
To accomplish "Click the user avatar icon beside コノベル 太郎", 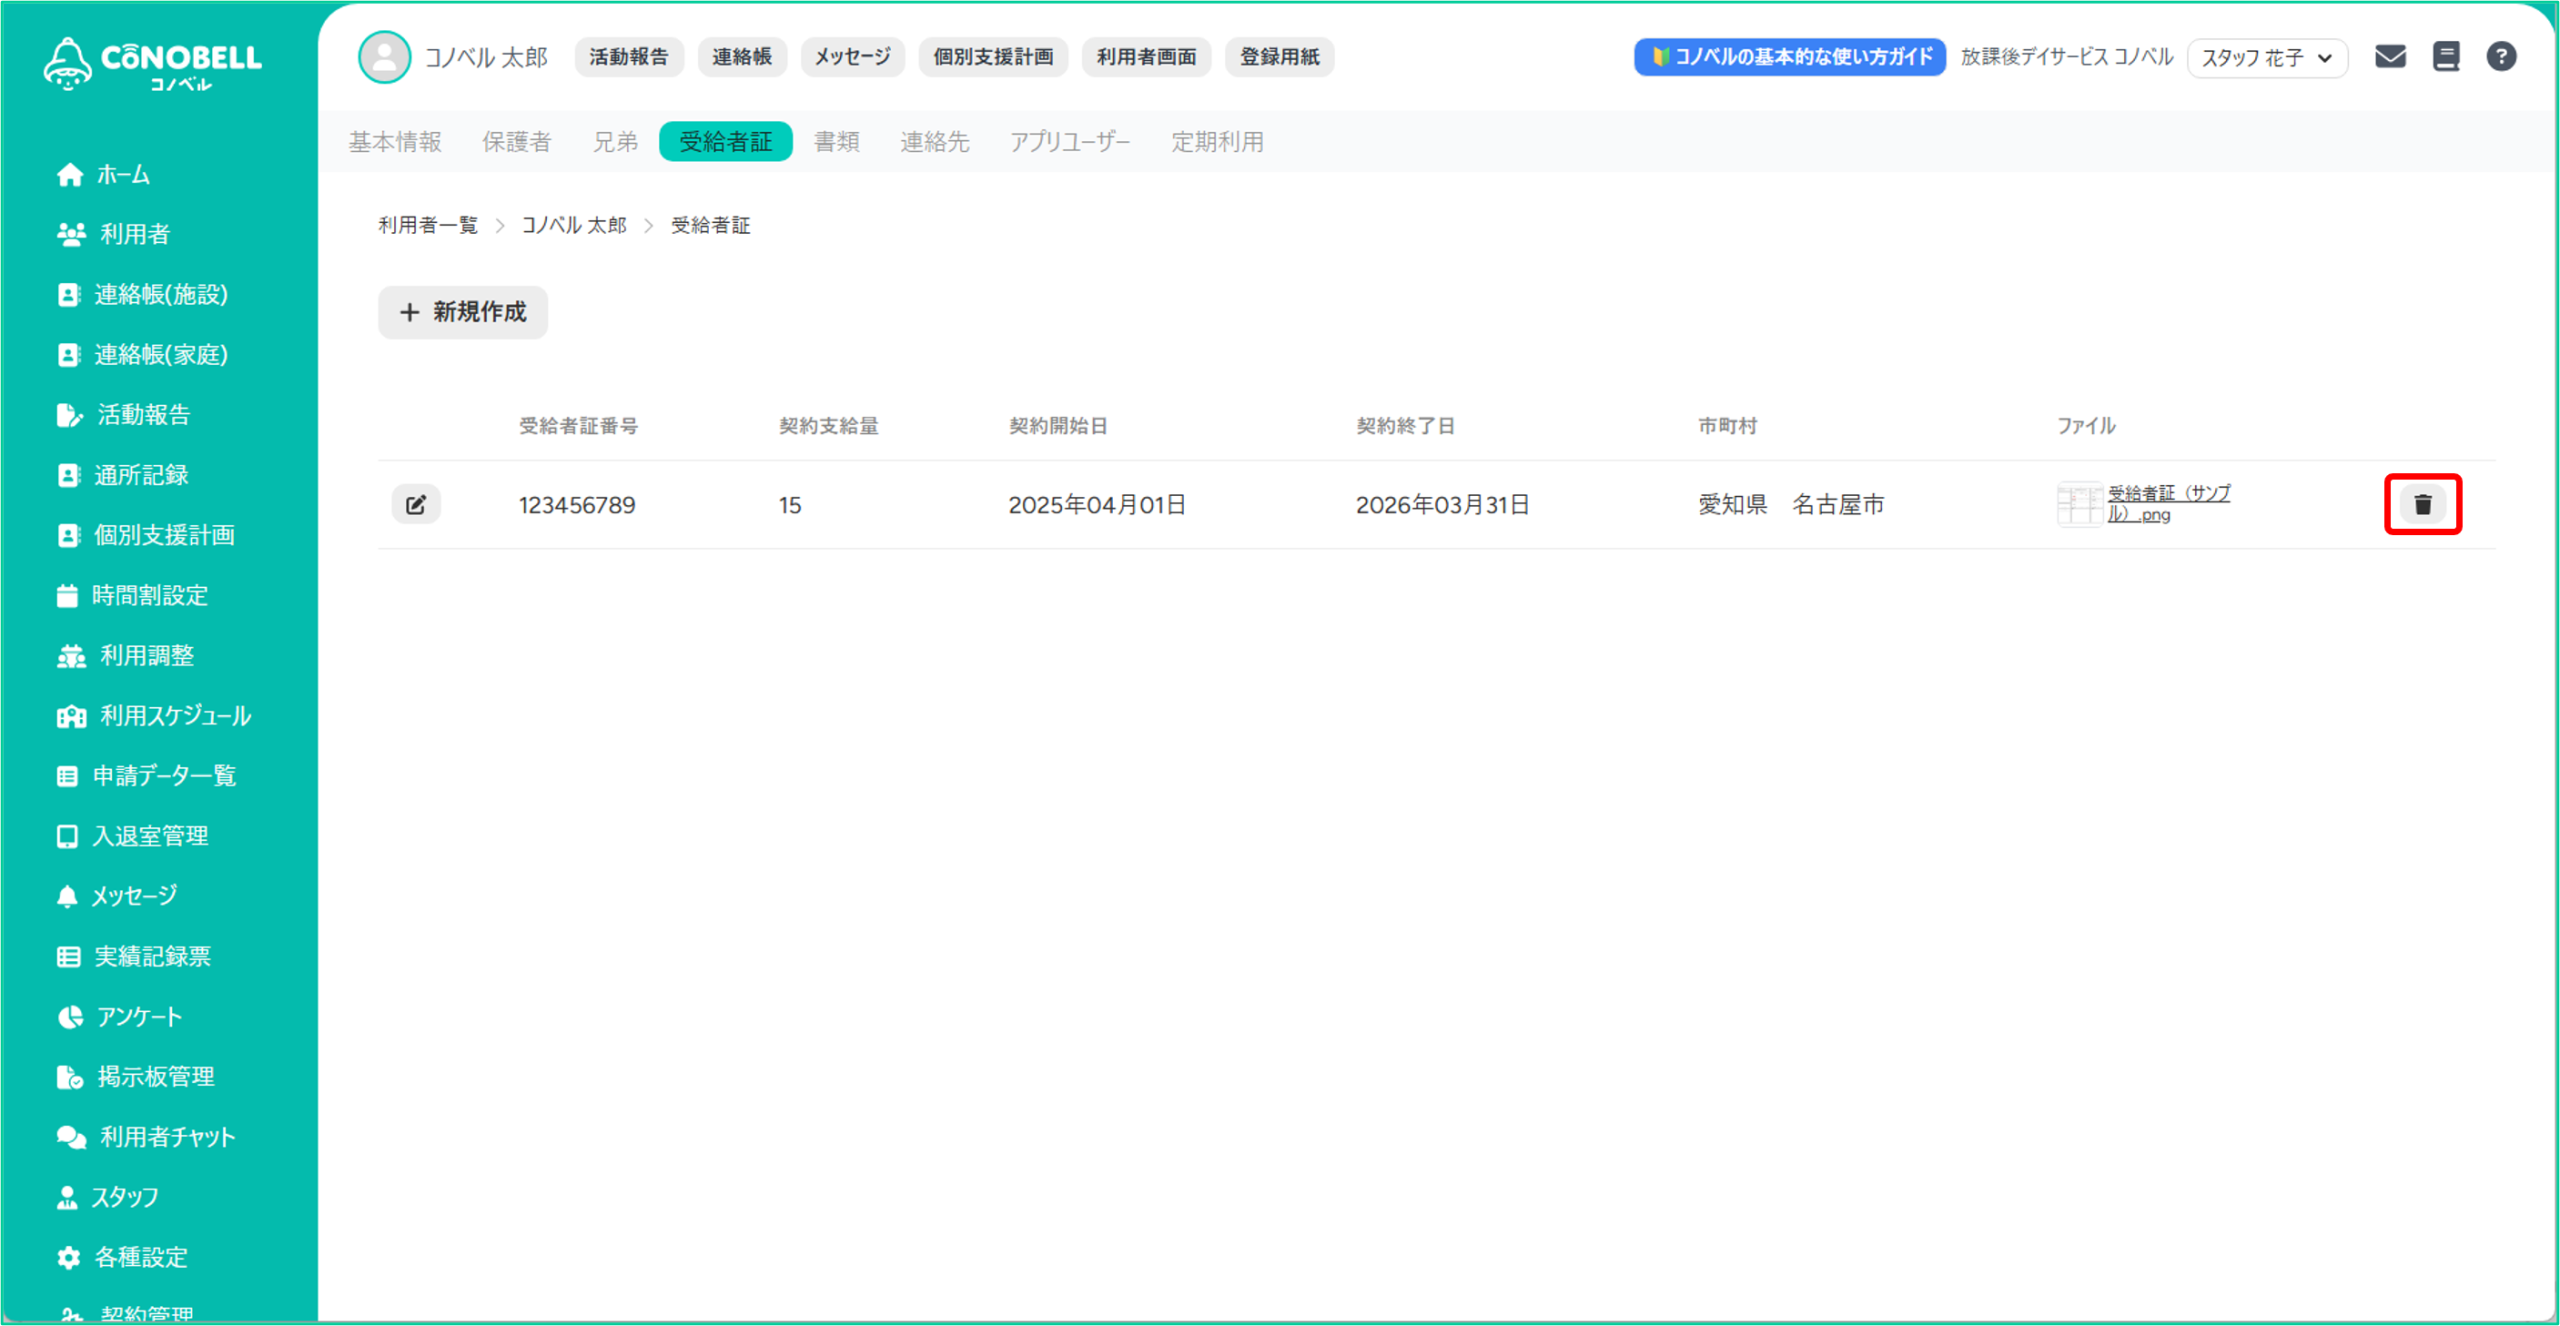I will click(384, 57).
